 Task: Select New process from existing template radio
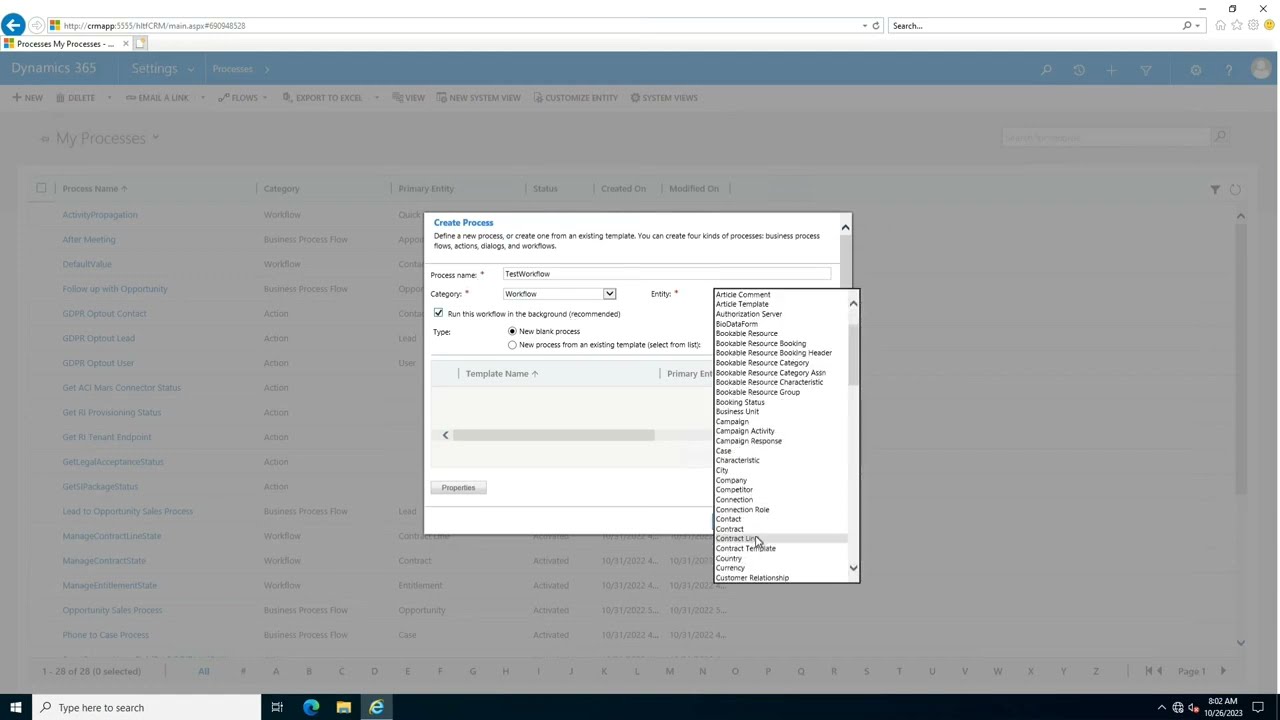[x=512, y=345]
